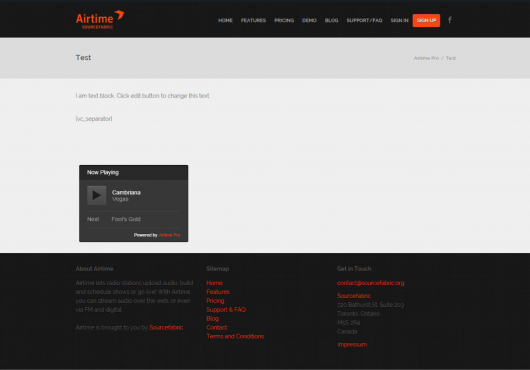The width and height of the screenshot is (530, 370).
Task: Open the Home menu item
Action: (x=225, y=20)
